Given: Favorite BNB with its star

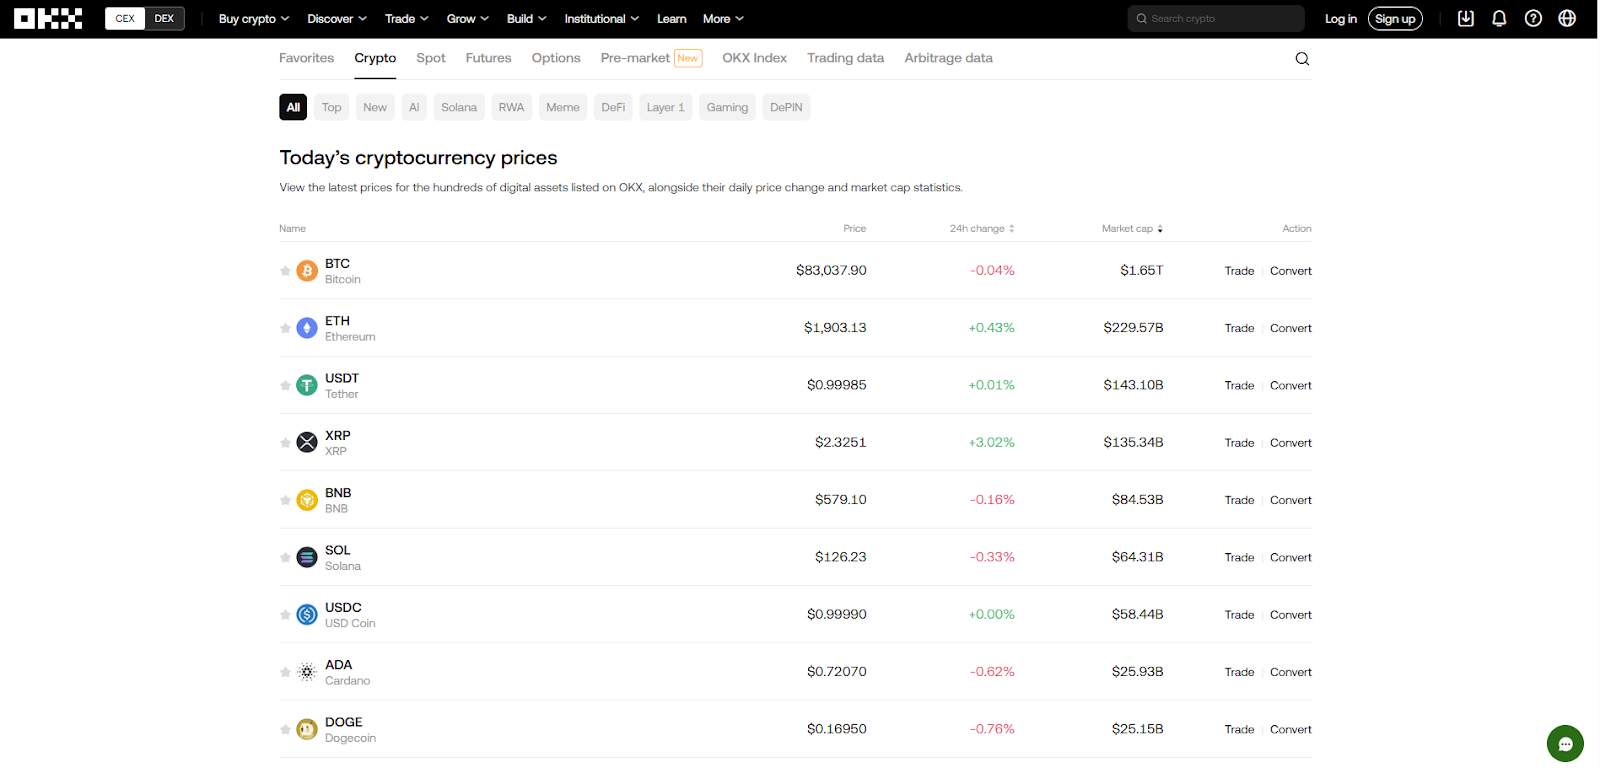Looking at the screenshot, I should coord(285,500).
